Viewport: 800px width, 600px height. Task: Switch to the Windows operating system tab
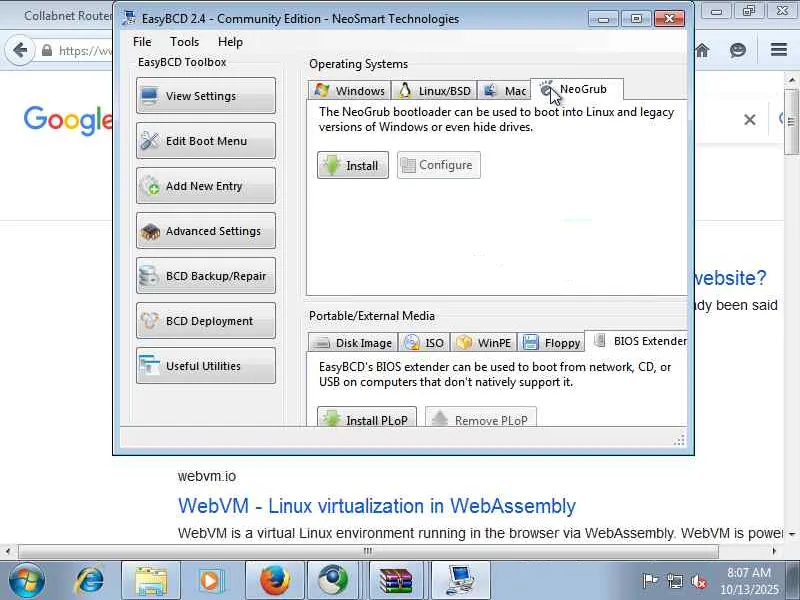pos(349,90)
